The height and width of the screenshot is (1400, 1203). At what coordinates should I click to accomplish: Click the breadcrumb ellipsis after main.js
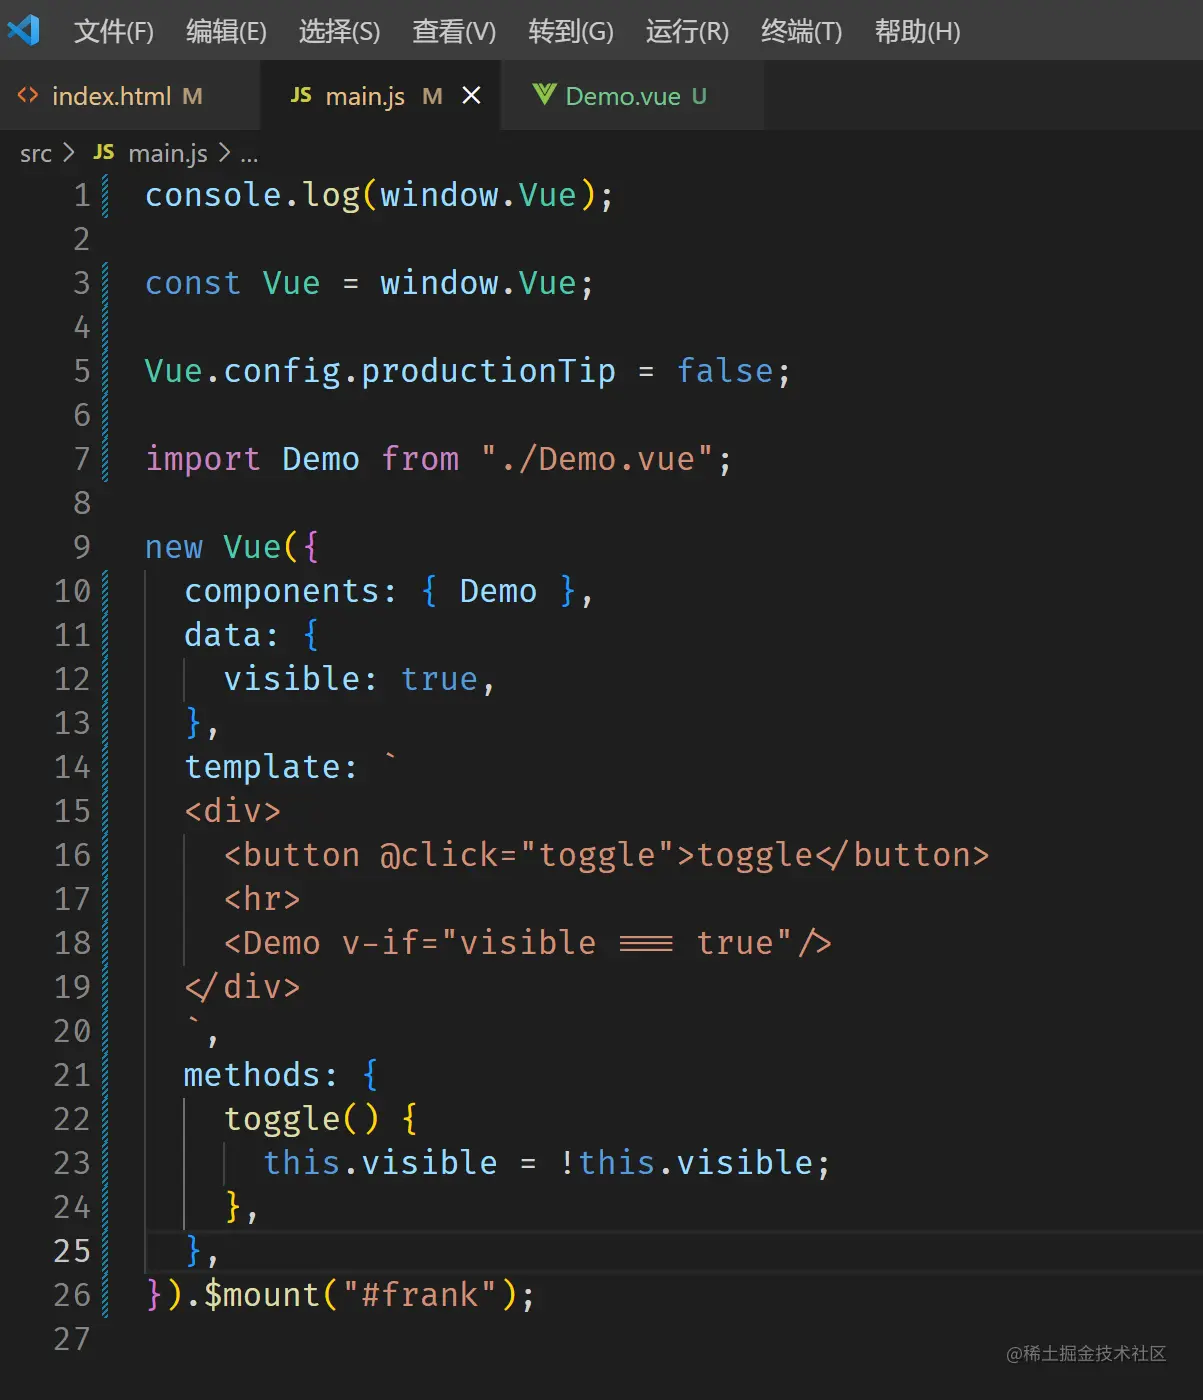click(249, 157)
